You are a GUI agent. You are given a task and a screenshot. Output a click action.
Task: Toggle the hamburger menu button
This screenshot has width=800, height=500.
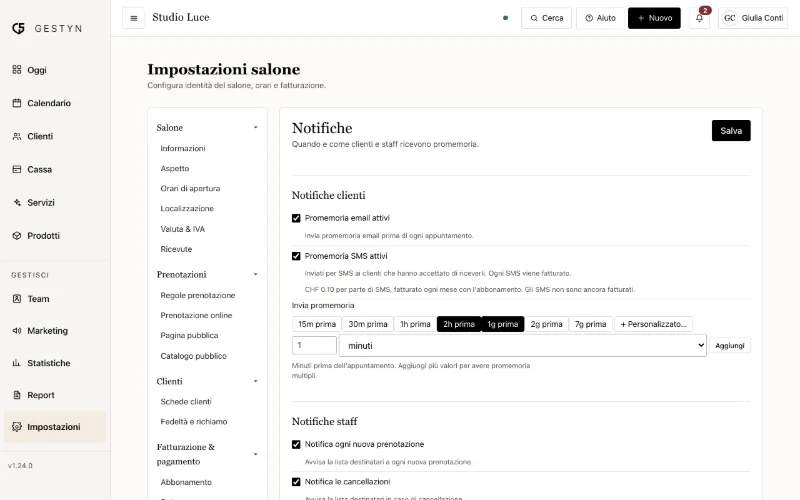click(x=134, y=18)
